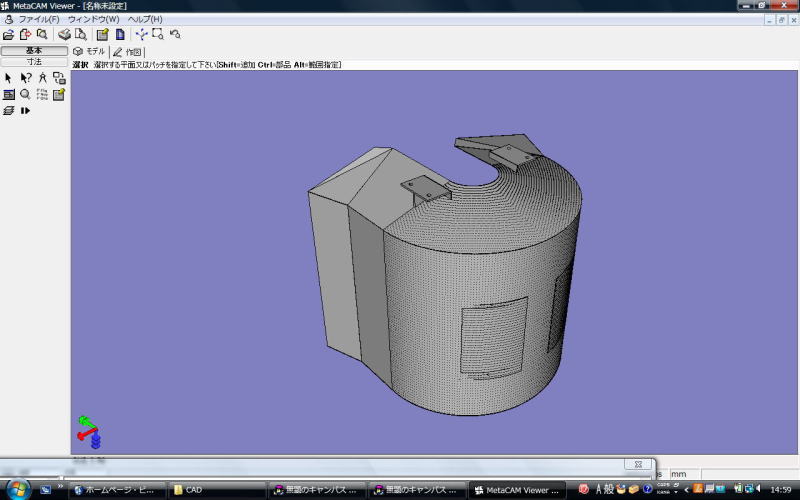This screenshot has height=500, width=800.
Task: Switch to the モデル tab
Action: [89, 51]
